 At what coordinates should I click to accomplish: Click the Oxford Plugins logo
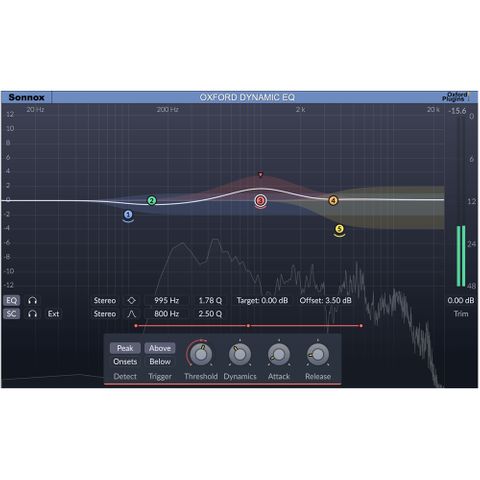pyautogui.click(x=455, y=97)
